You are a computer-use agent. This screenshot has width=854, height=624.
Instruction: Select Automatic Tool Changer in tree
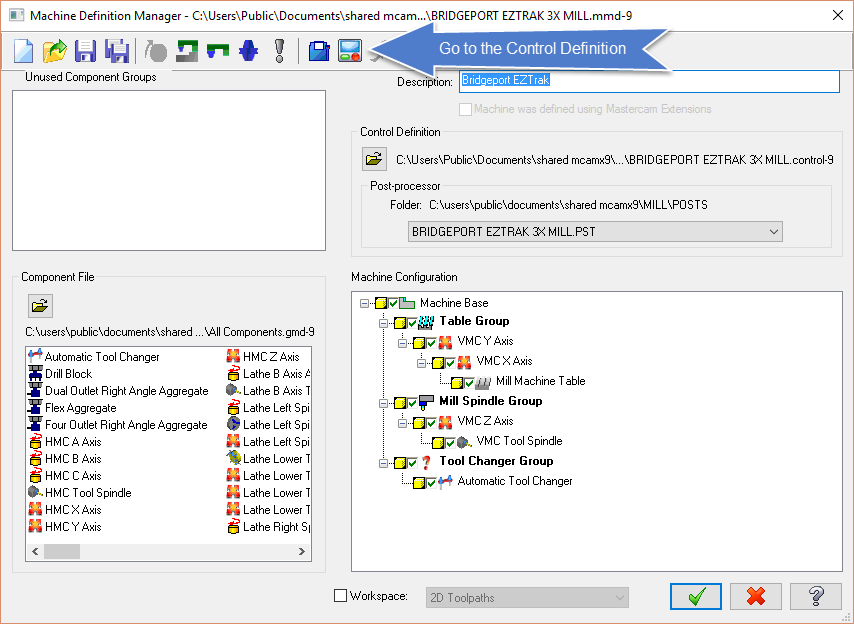[x=514, y=481]
